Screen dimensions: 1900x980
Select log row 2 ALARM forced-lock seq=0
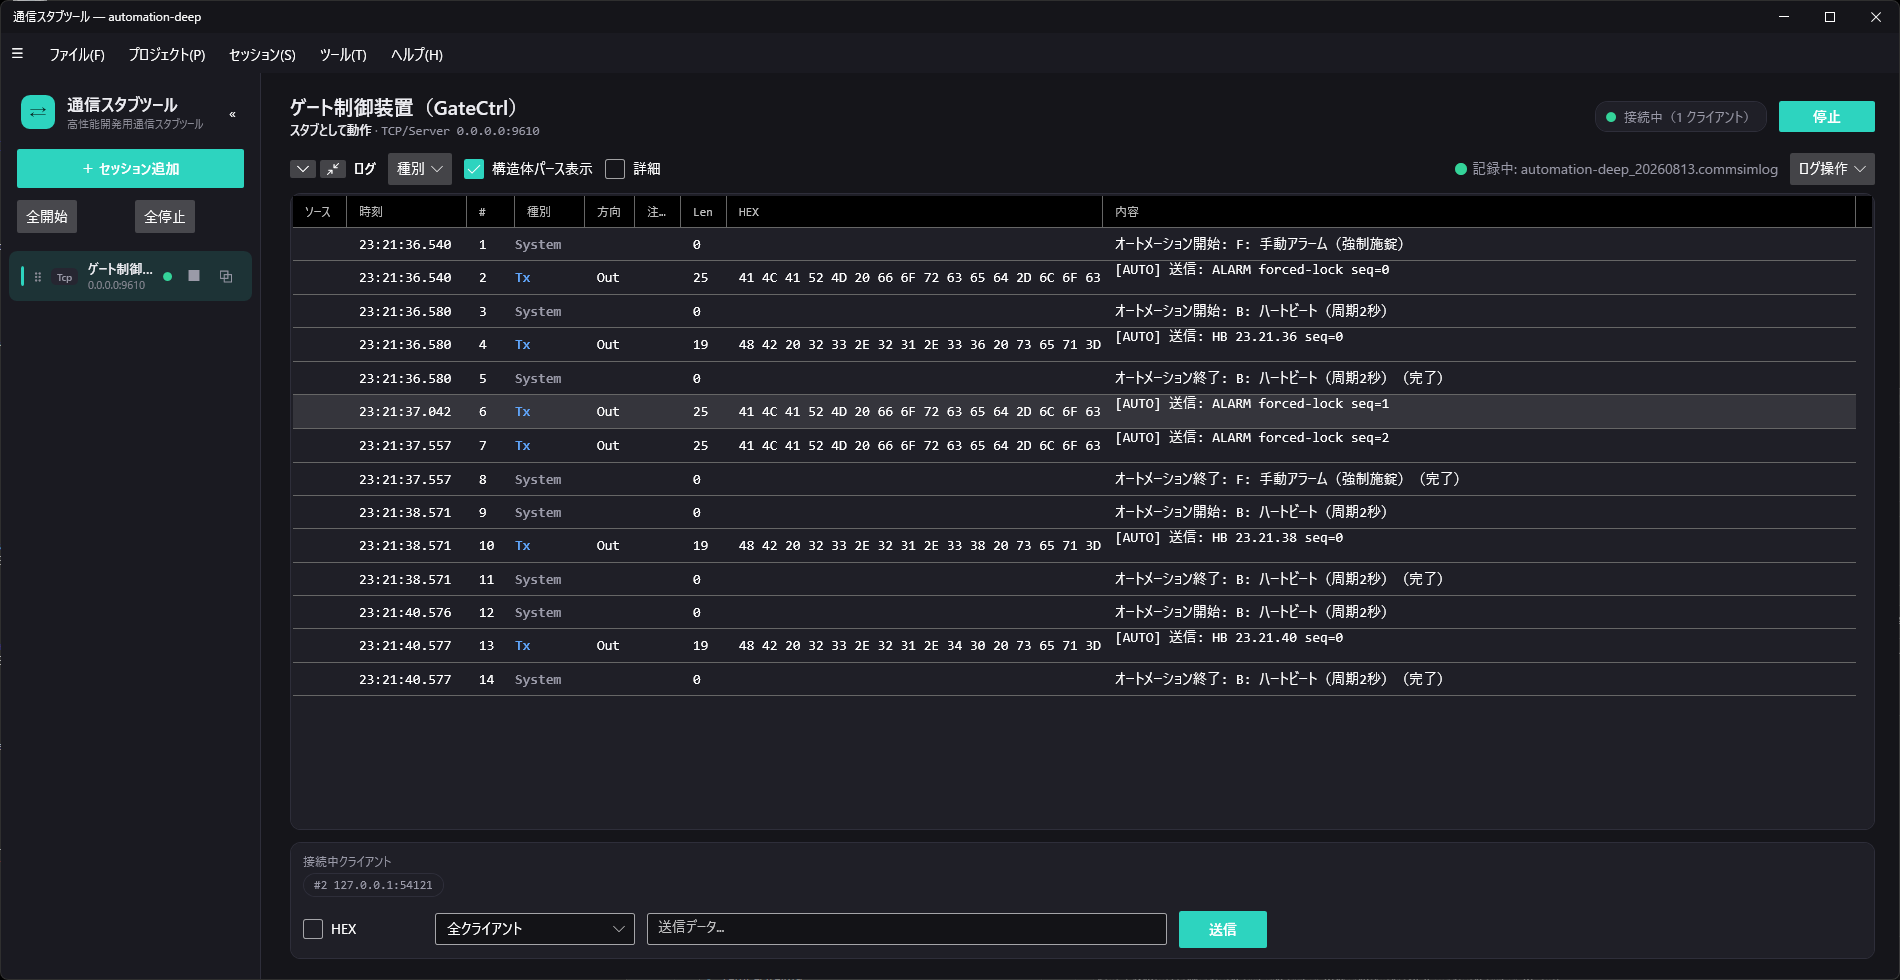[1074, 278]
